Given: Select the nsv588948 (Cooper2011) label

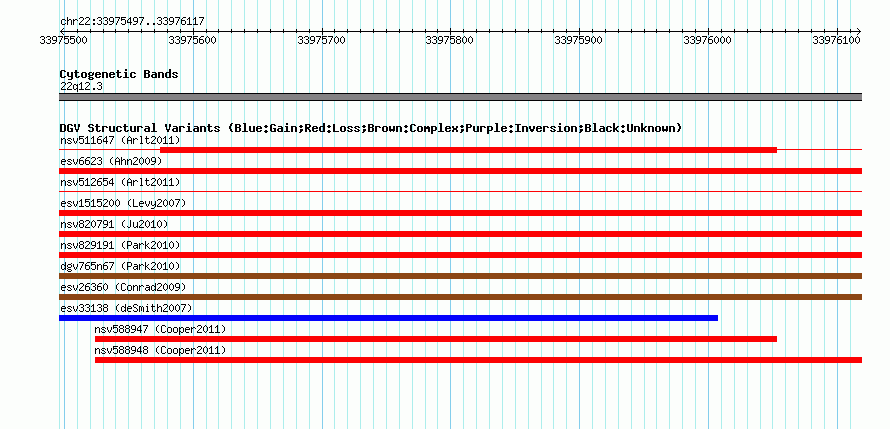Looking at the screenshot, I should click(x=160, y=350).
